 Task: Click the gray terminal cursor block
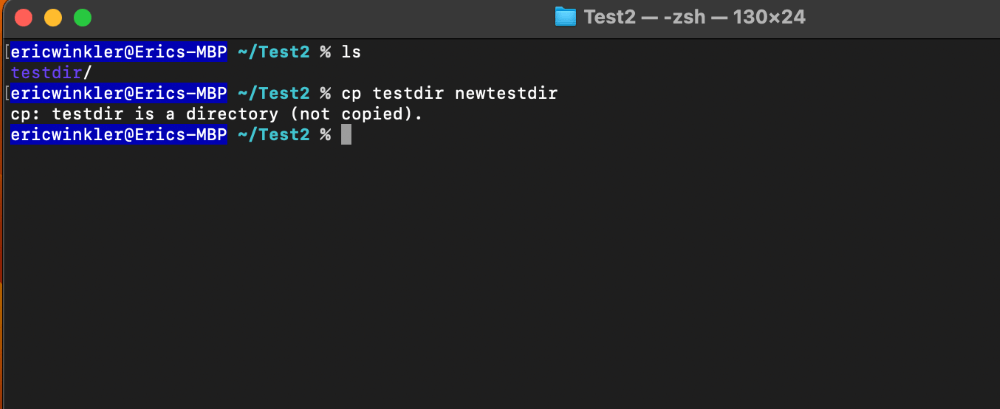[x=346, y=135]
